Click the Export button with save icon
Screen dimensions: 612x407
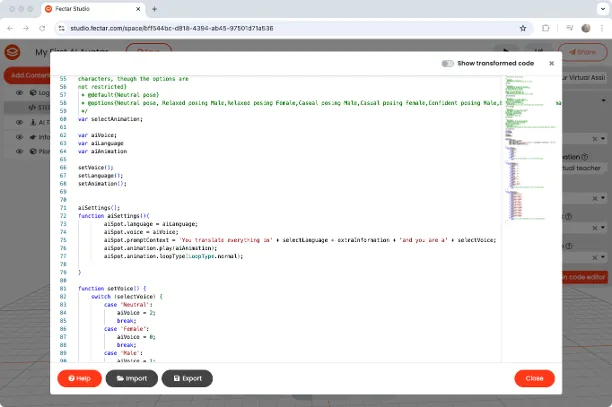(x=186, y=378)
